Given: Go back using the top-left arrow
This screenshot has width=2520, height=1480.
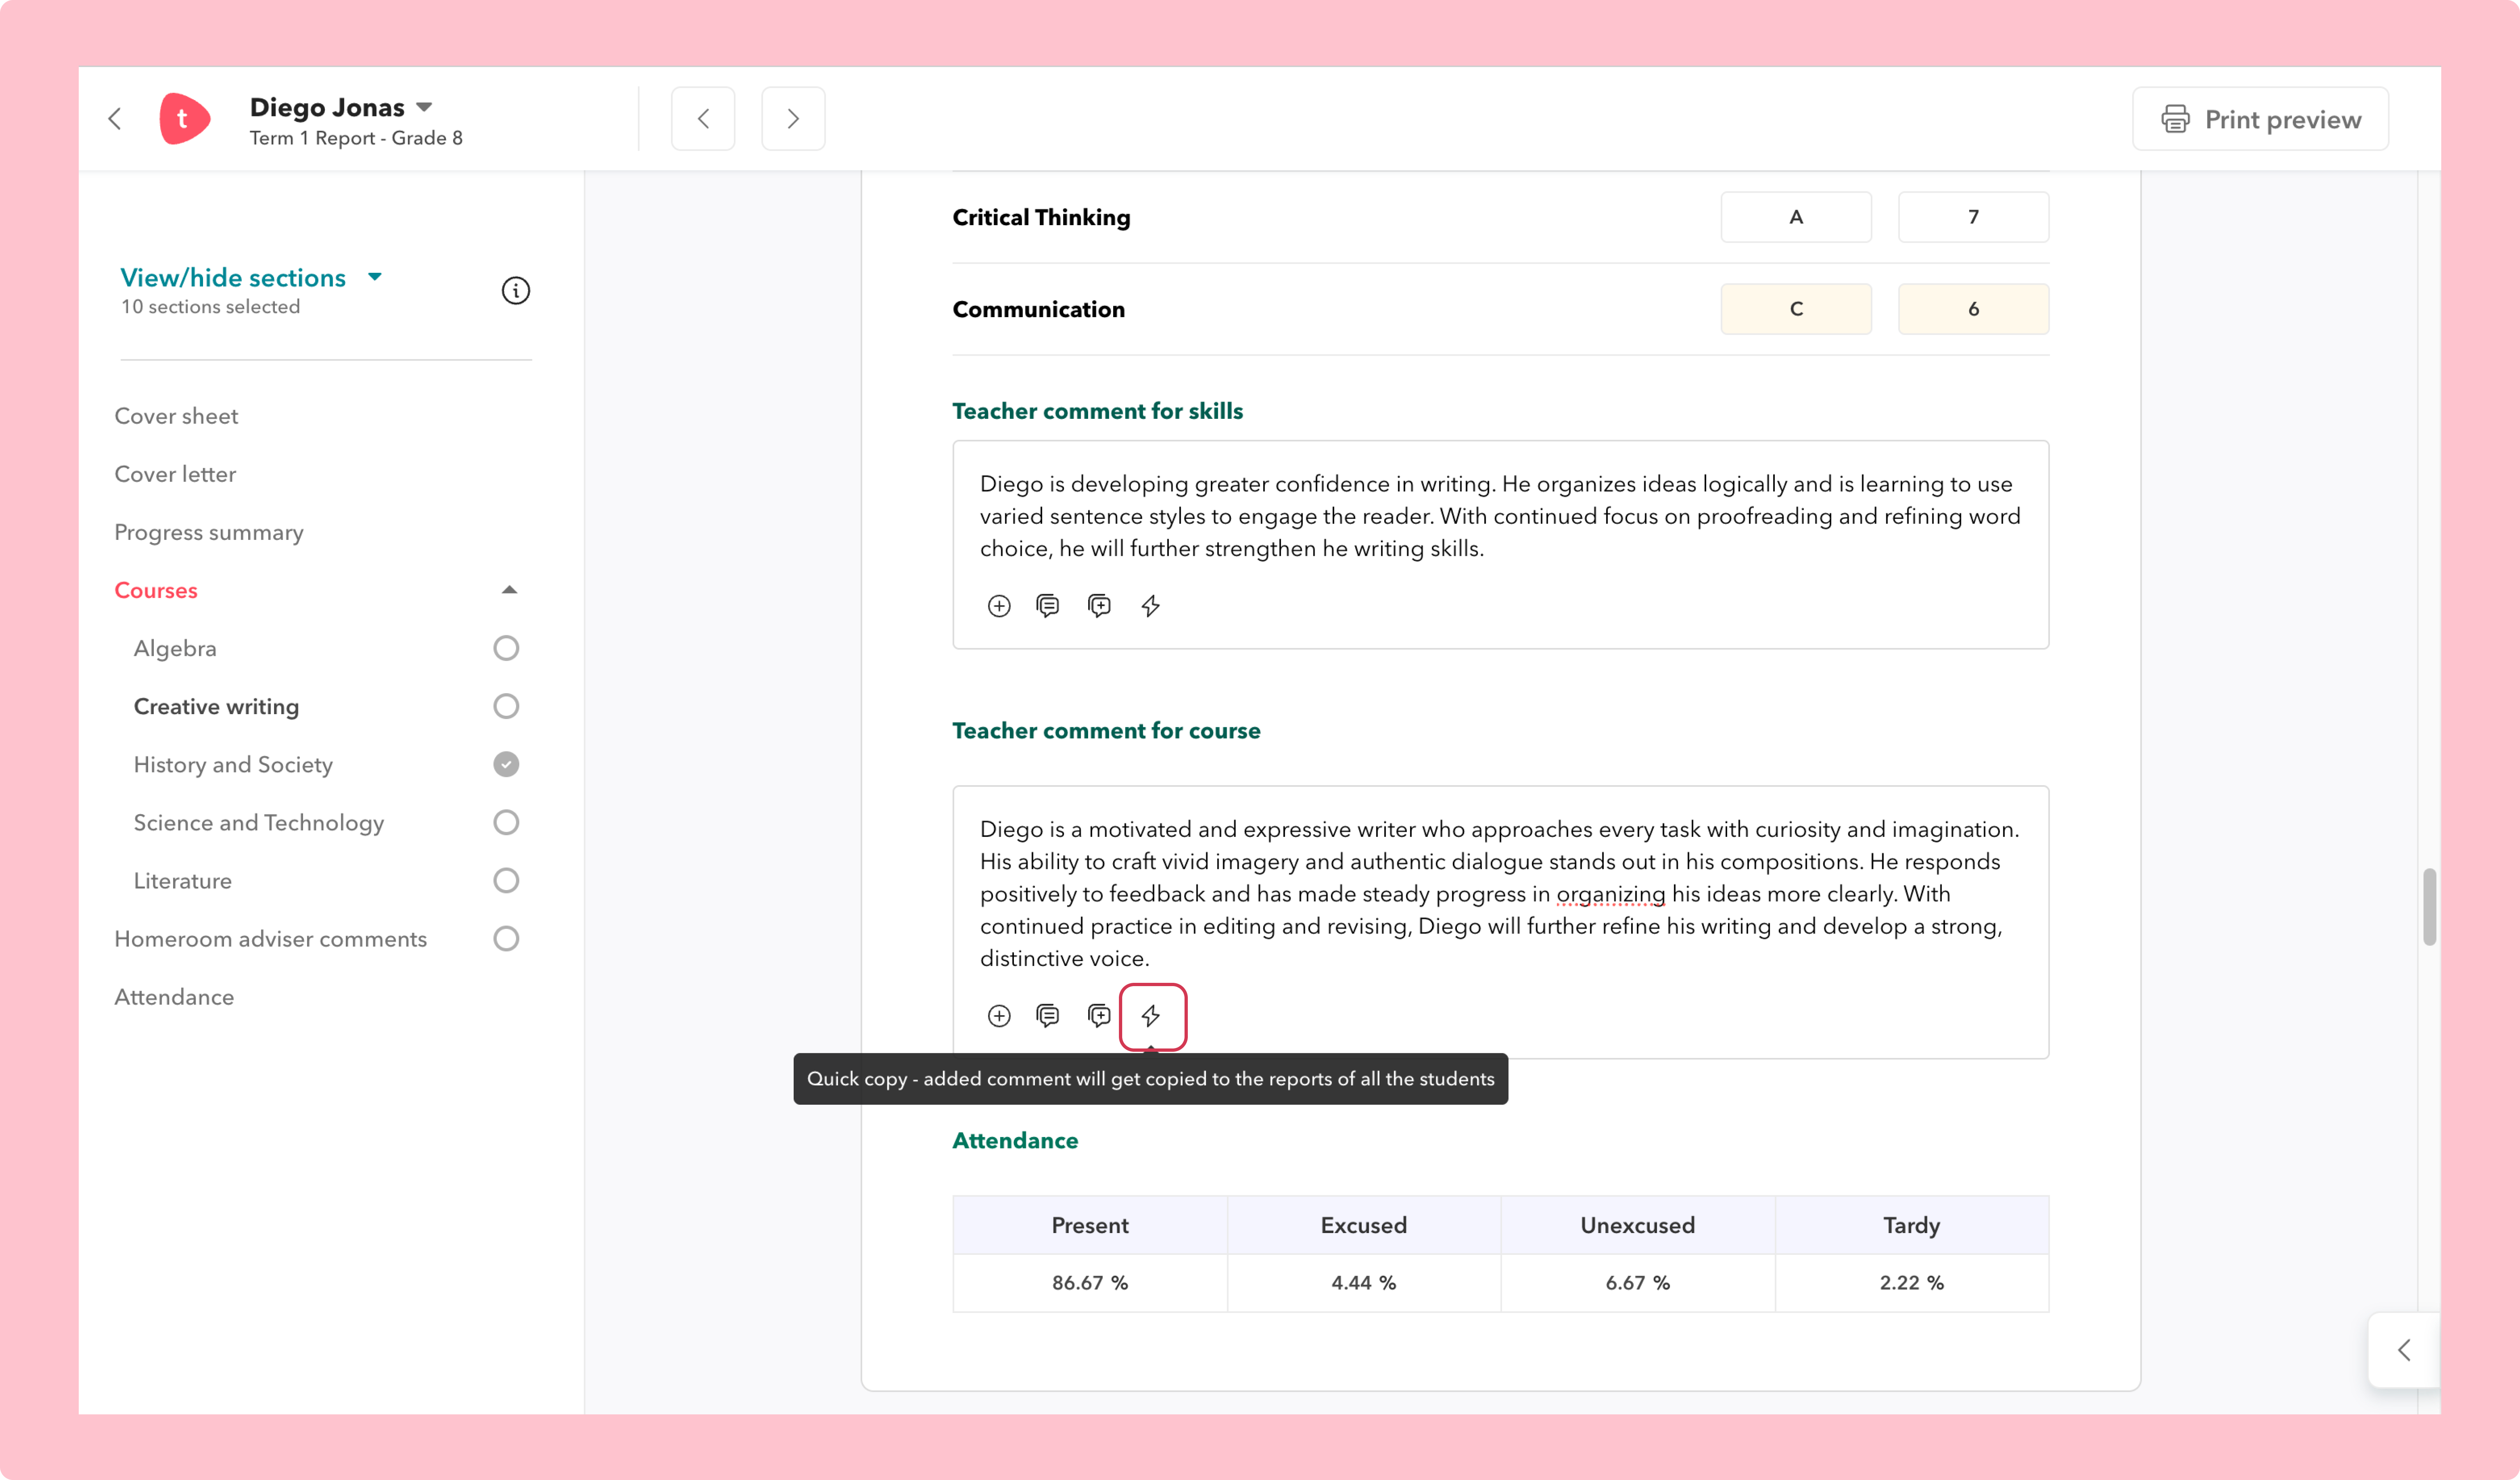Looking at the screenshot, I should 115,119.
